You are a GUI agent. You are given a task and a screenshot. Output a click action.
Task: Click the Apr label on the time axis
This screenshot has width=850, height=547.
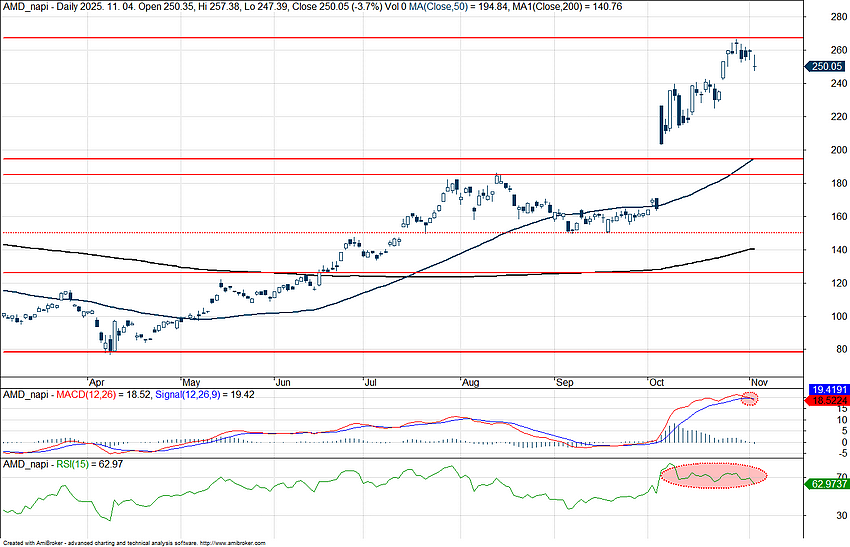coord(97,382)
